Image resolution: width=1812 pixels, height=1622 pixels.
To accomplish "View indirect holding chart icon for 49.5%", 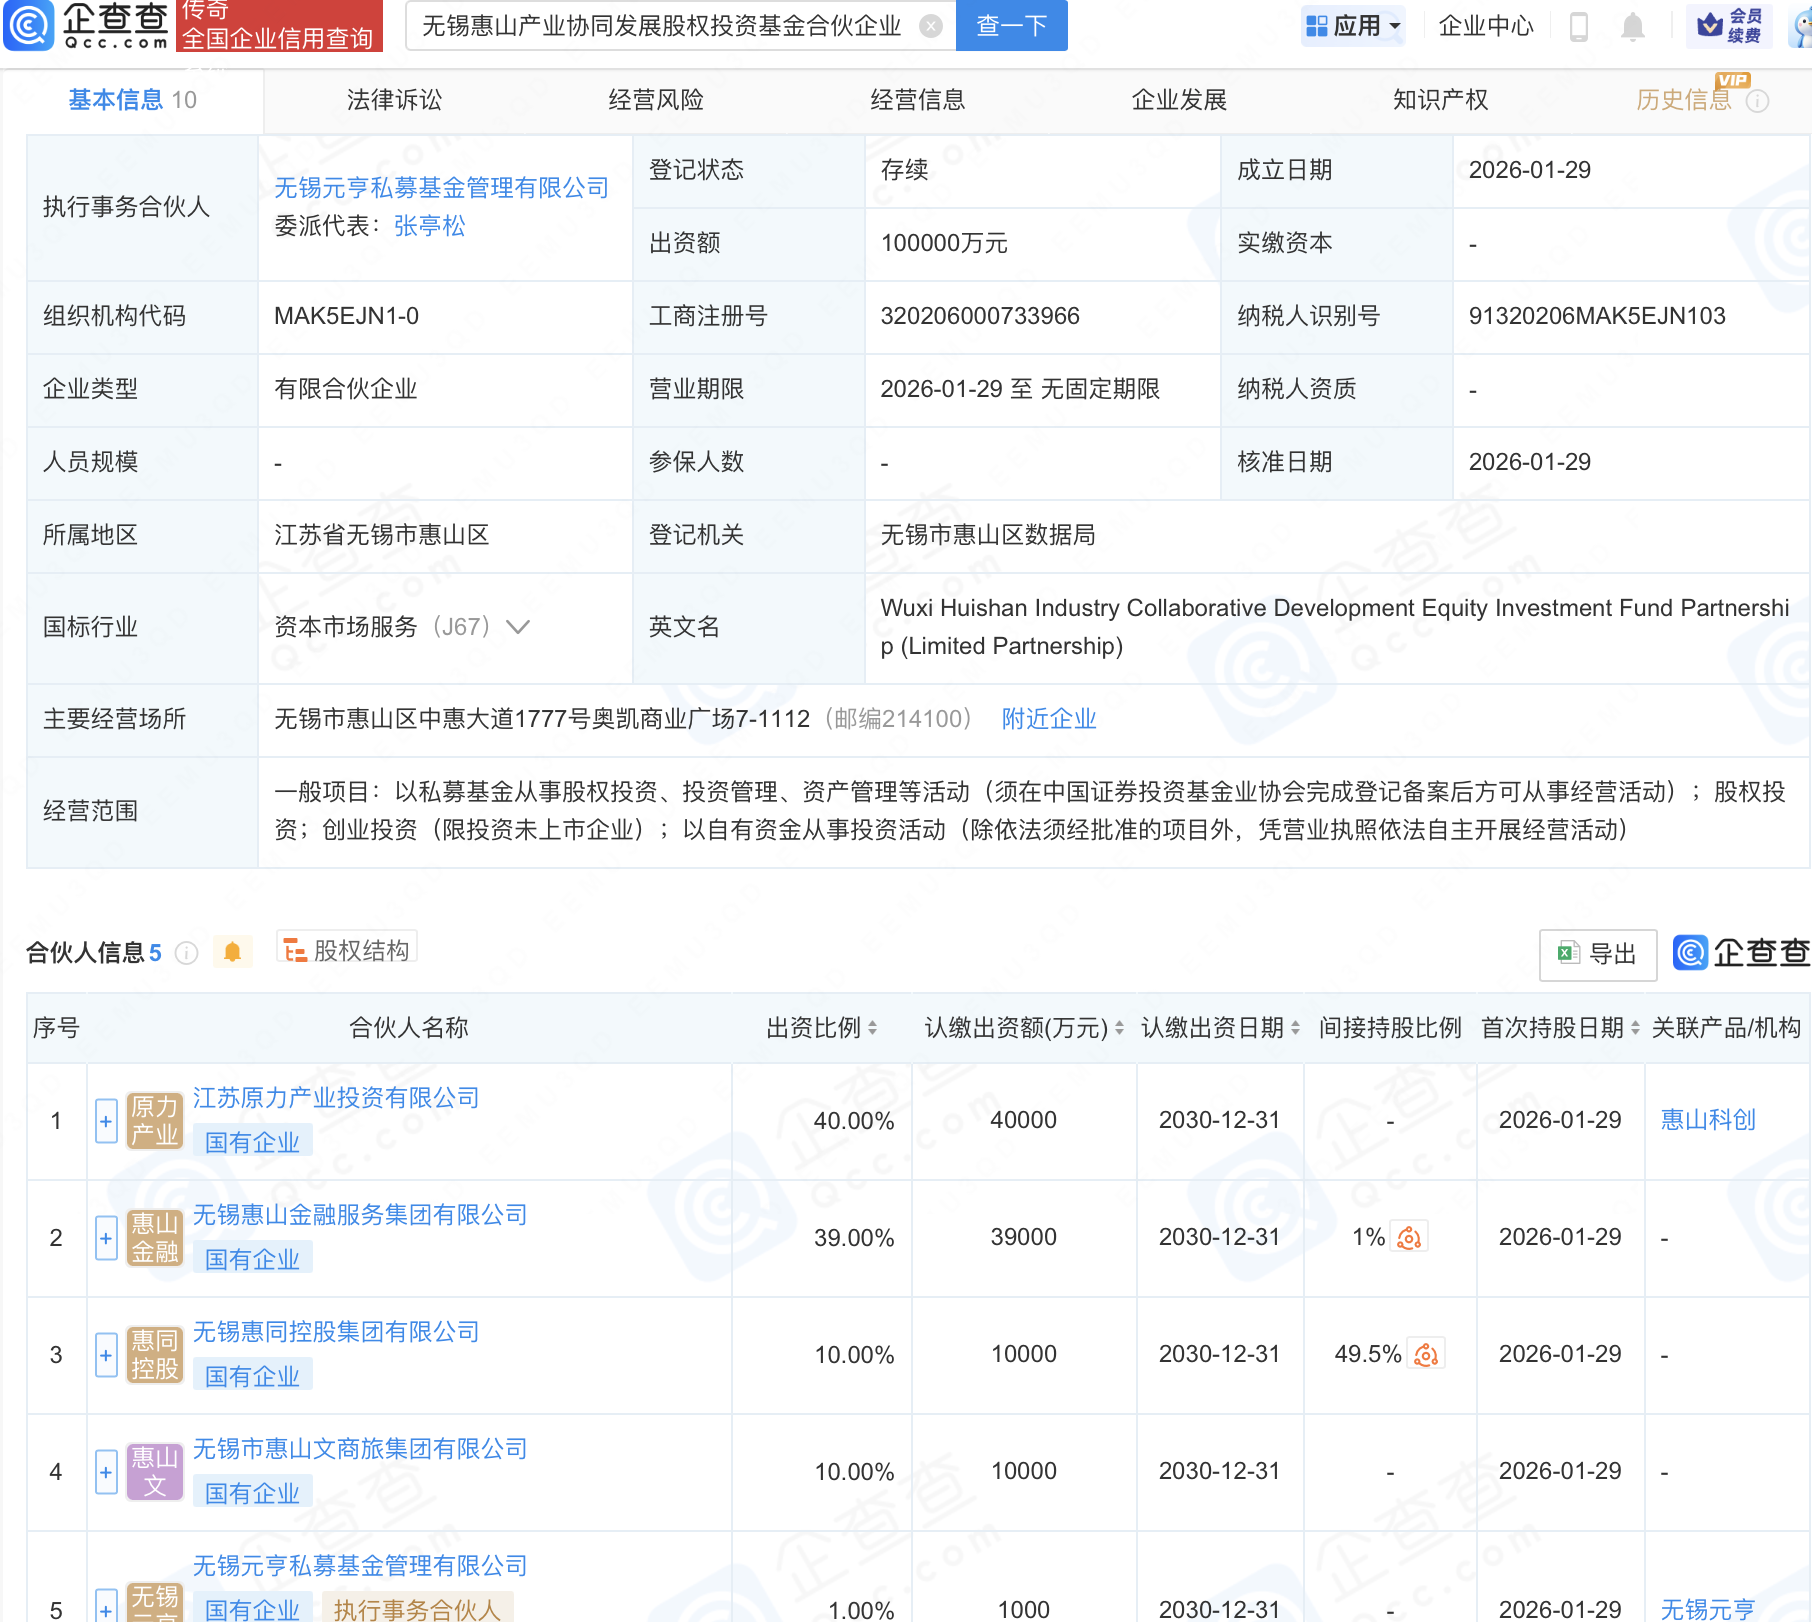I will (1426, 1355).
